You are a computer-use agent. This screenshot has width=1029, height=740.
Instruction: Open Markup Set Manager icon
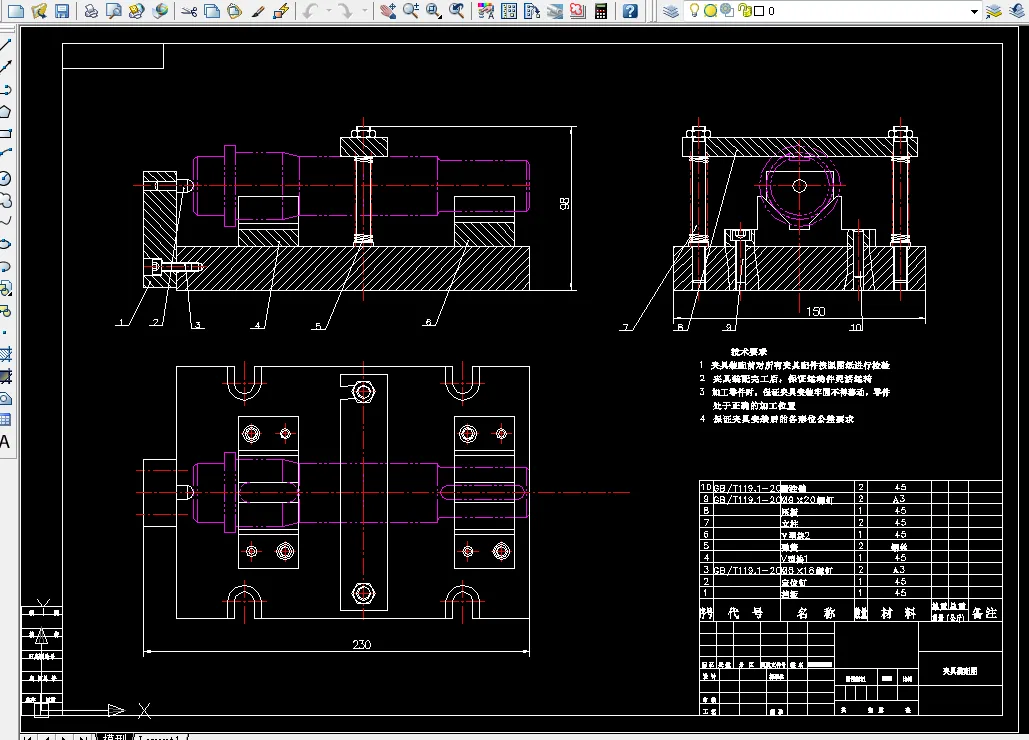(x=578, y=10)
